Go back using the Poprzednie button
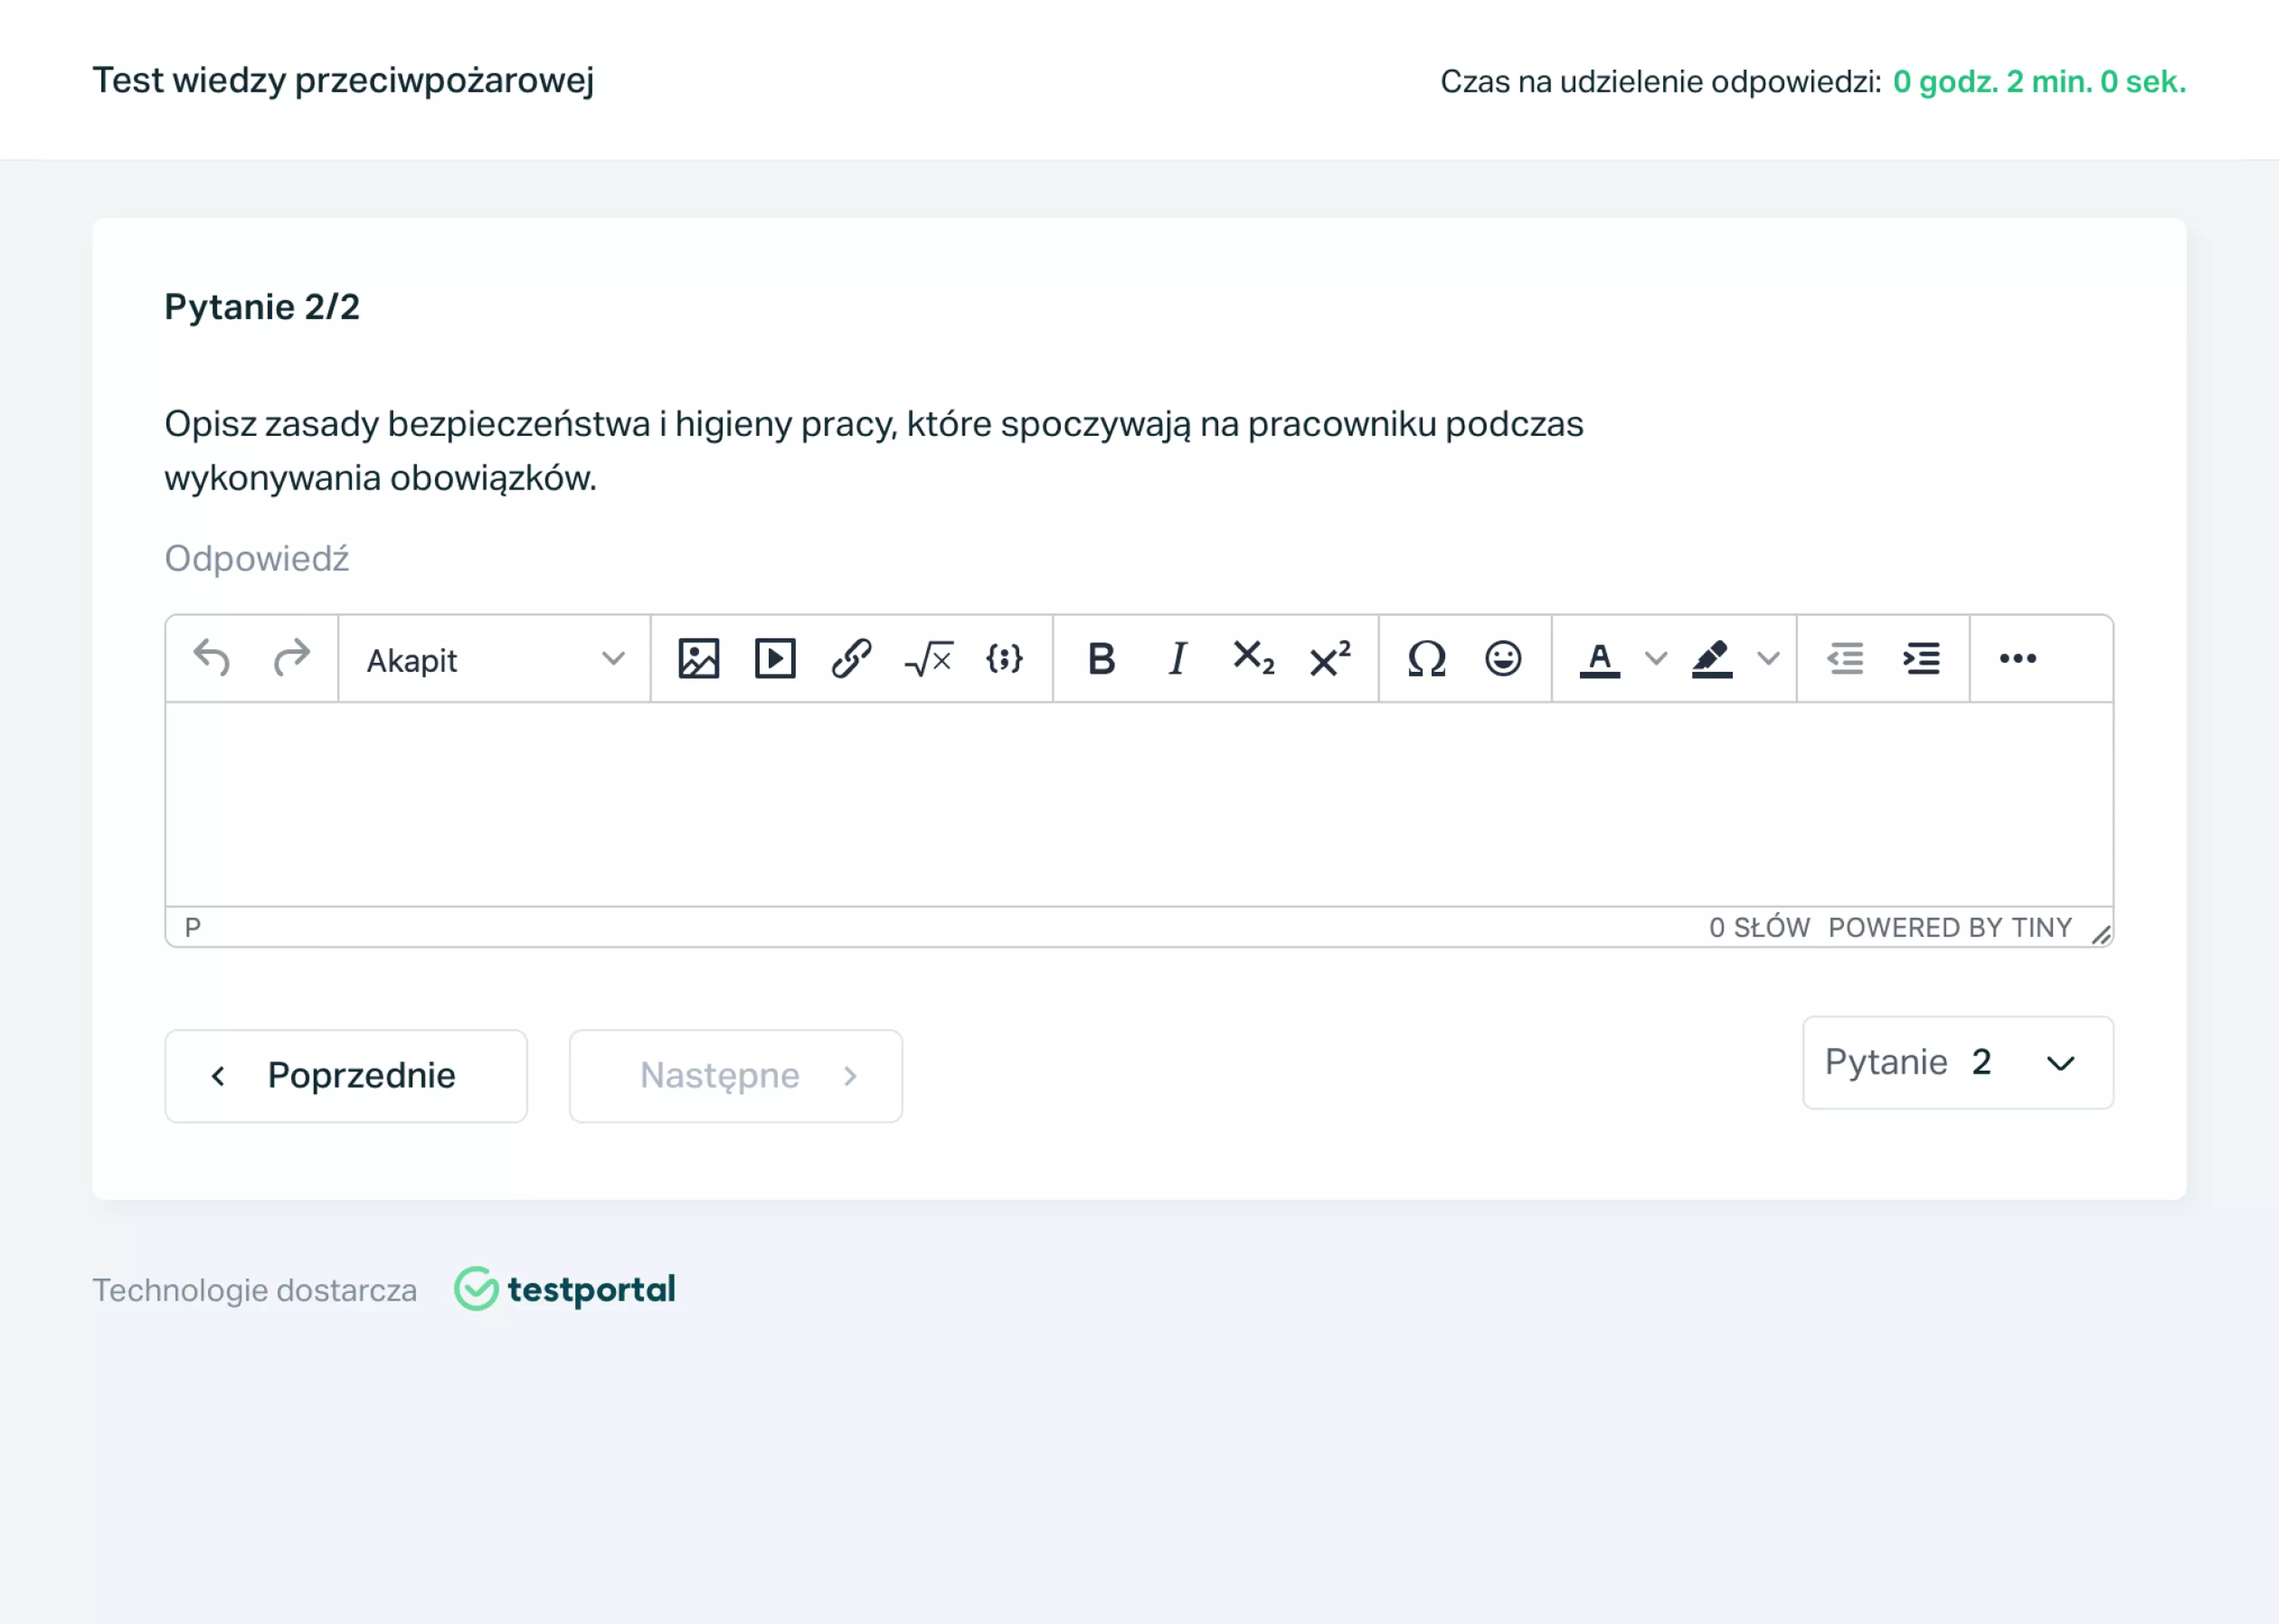 346,1076
